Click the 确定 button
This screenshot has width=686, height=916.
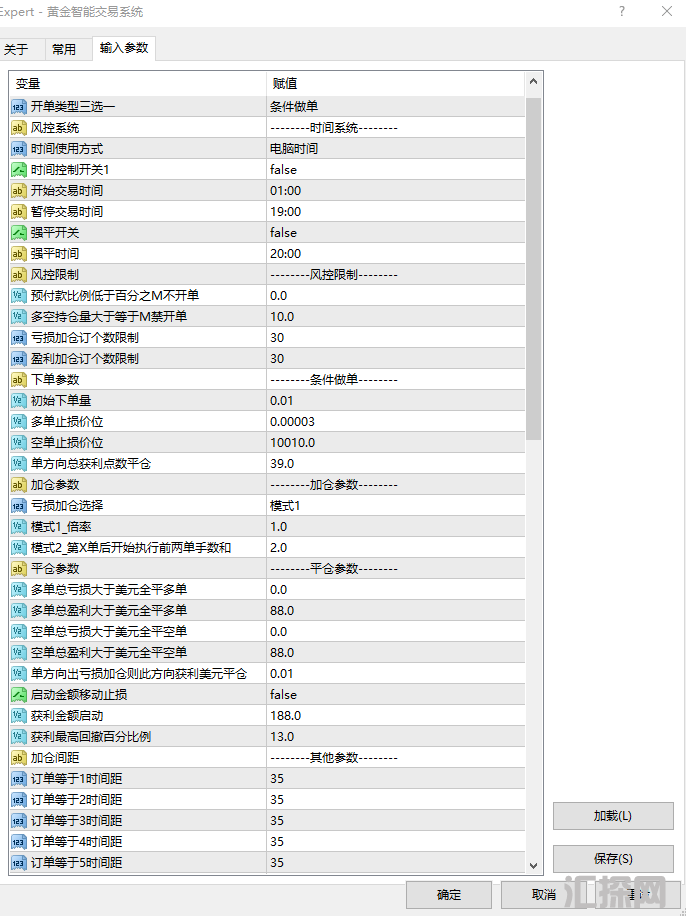pyautogui.click(x=449, y=895)
